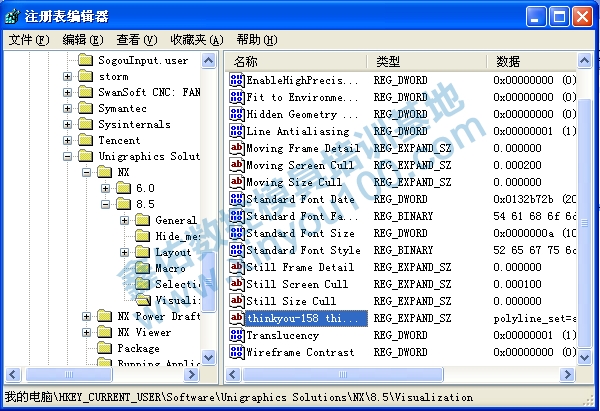Click tree pane scroll up arrow
Viewport: 600px width, 411px height.
pyautogui.click(x=209, y=60)
